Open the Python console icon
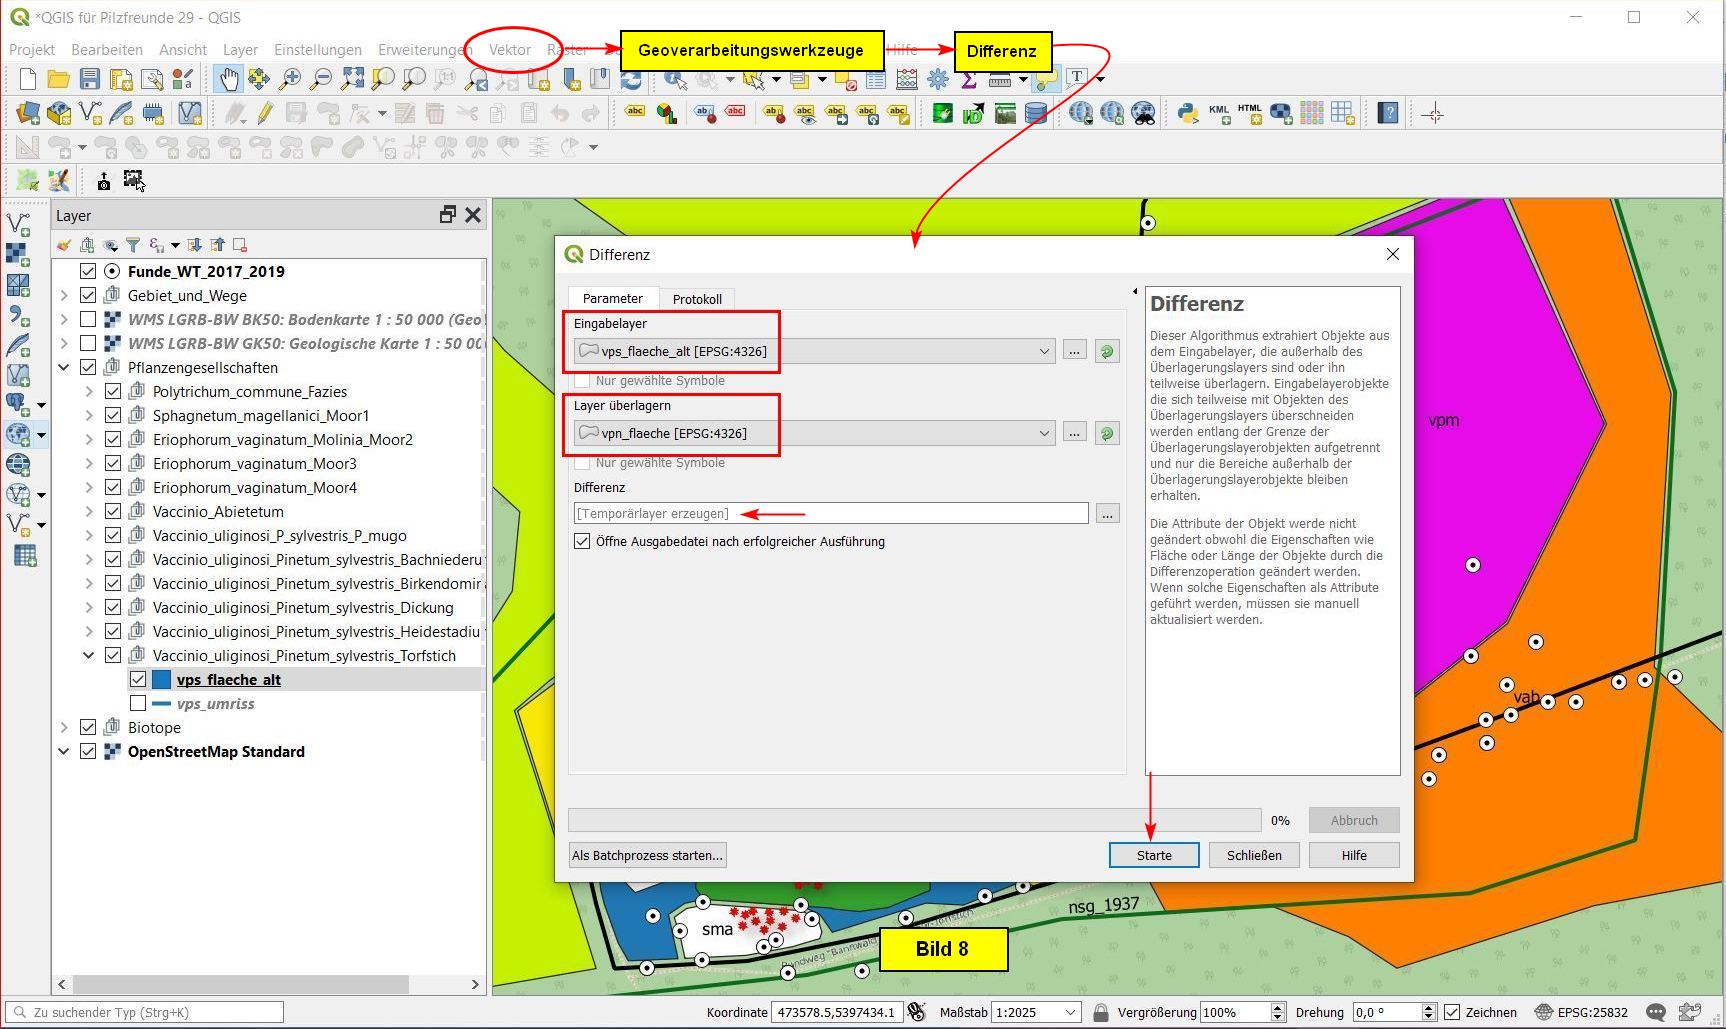The width and height of the screenshot is (1726, 1029). coord(1187,114)
